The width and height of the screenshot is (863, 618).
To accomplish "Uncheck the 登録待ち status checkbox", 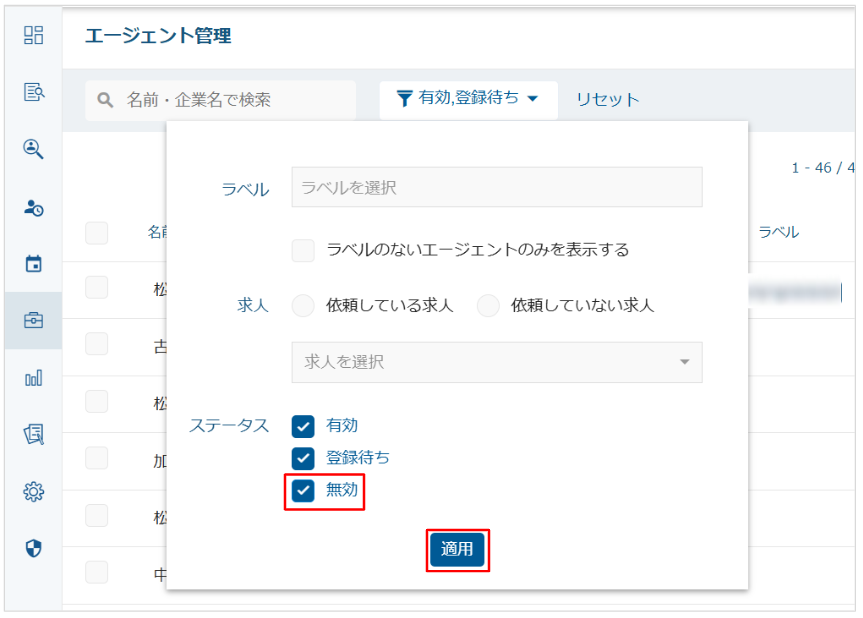I will tap(303, 459).
